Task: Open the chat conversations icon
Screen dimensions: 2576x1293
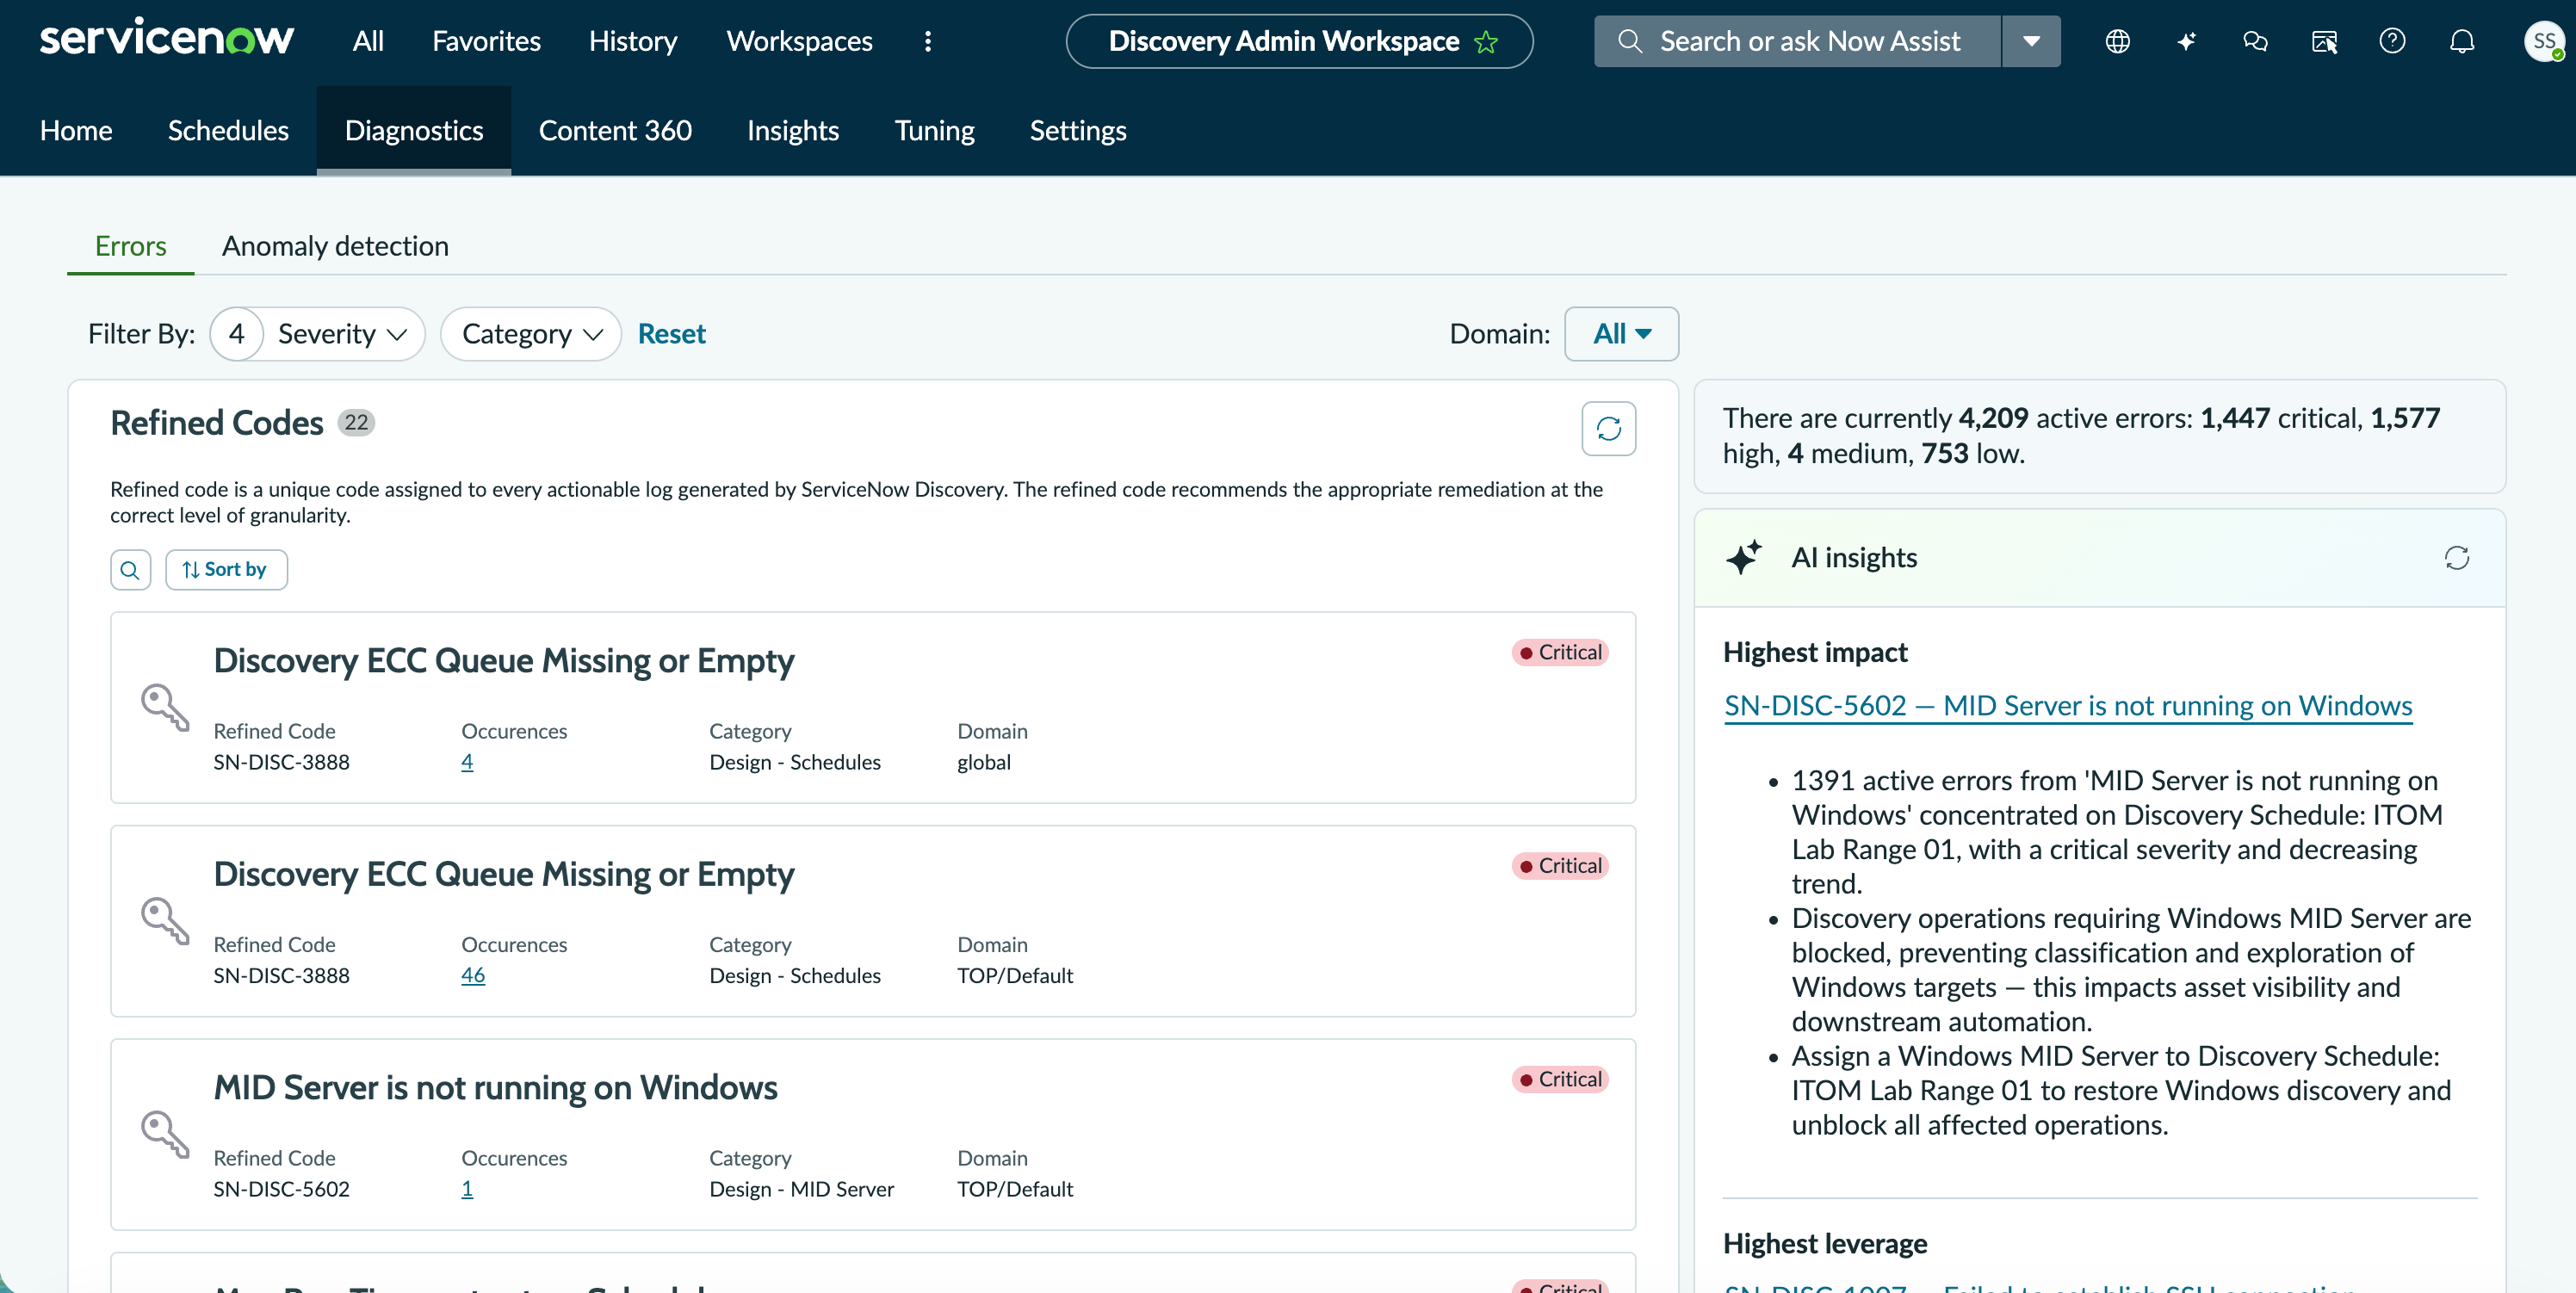Action: pyautogui.click(x=2255, y=41)
